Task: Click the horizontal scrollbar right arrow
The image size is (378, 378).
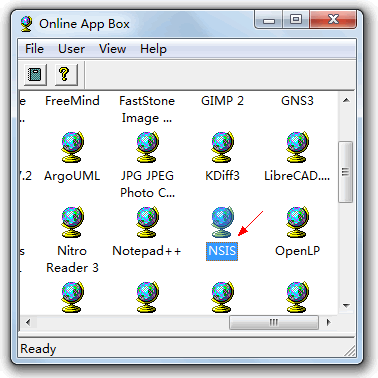Action: 329,322
